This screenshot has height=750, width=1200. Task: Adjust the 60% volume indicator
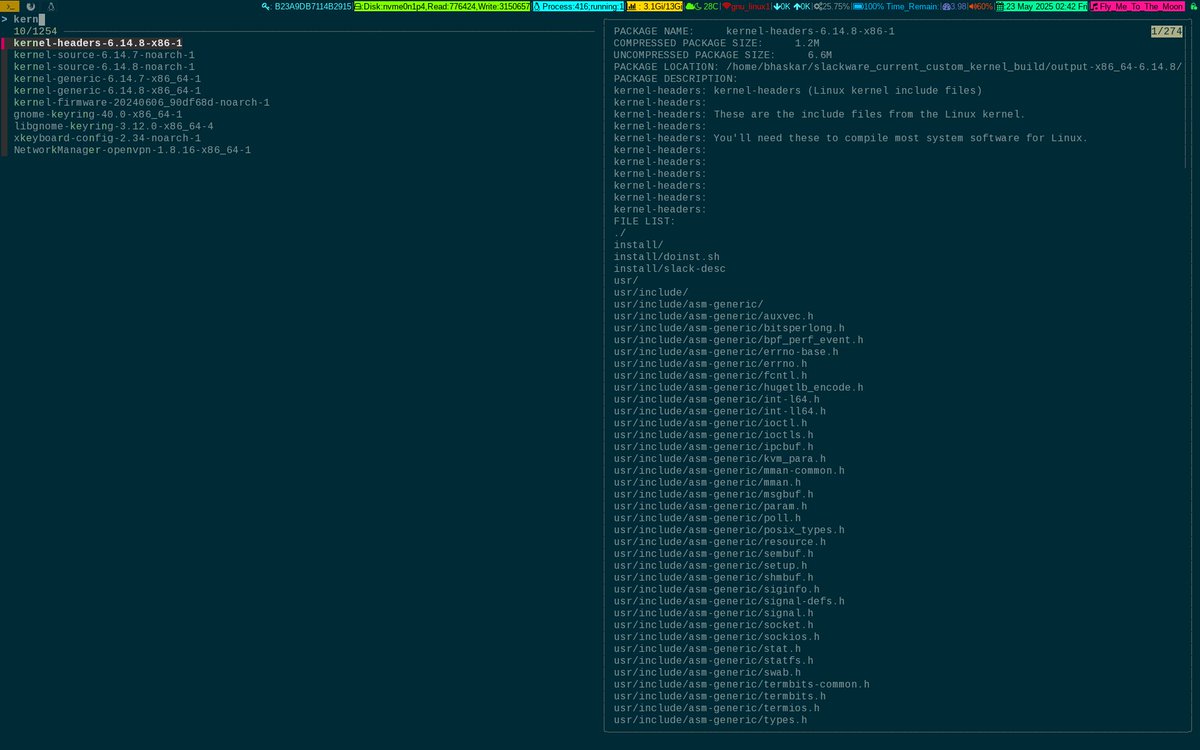coord(978,6)
